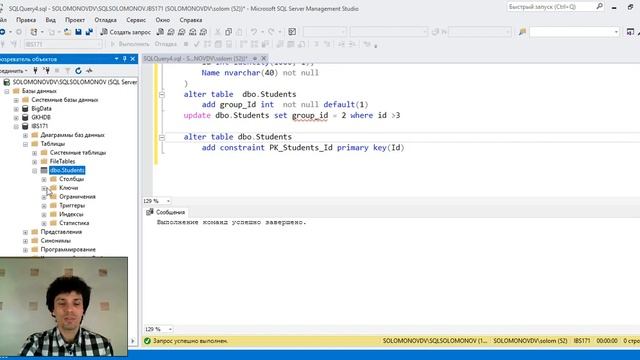Open the Сервис menu

(x=136, y=20)
